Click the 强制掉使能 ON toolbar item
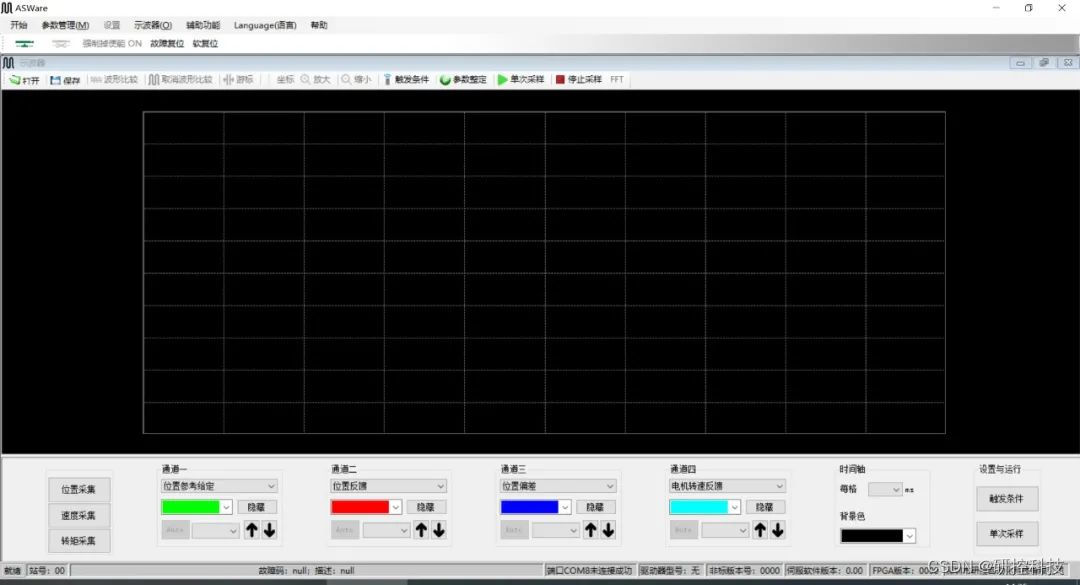 (x=112, y=43)
